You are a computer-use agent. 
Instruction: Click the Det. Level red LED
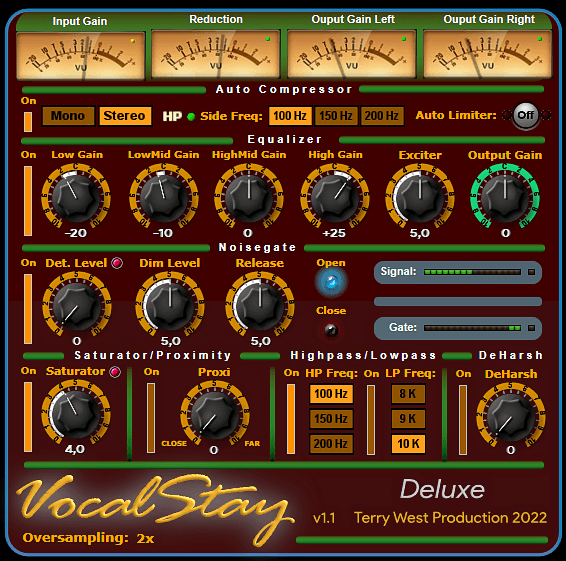point(117,263)
